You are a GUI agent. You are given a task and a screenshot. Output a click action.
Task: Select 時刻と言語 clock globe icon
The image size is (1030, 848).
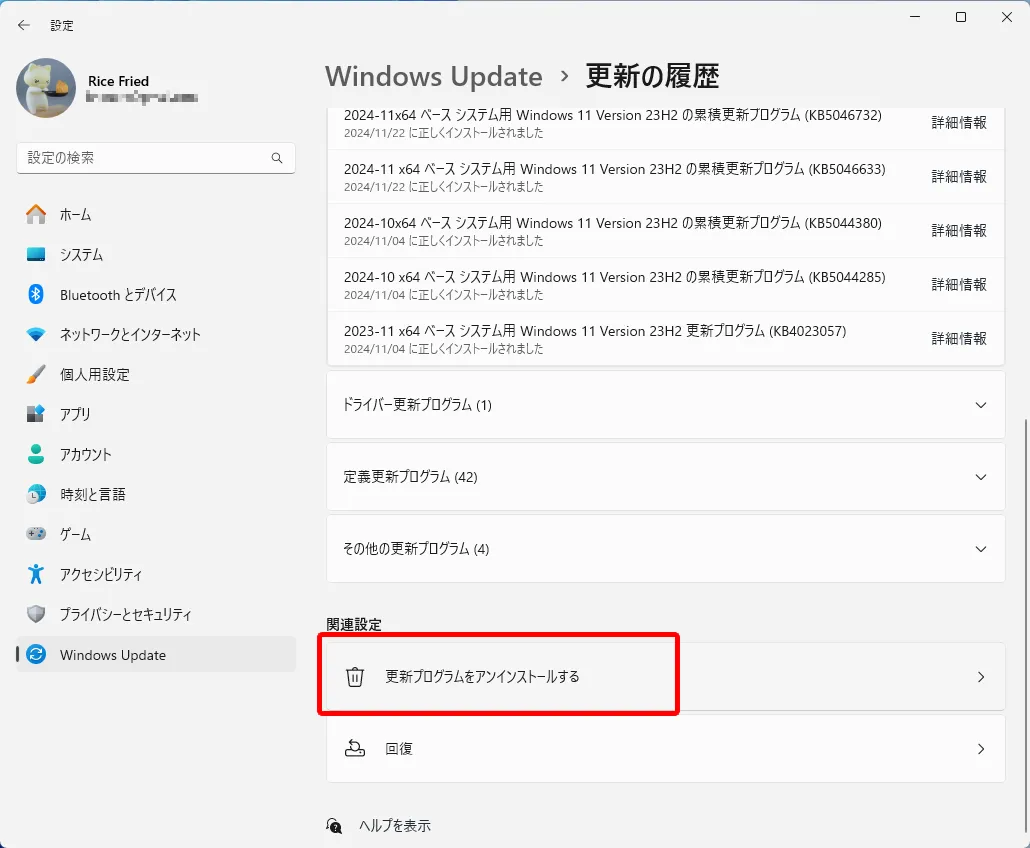coord(36,494)
